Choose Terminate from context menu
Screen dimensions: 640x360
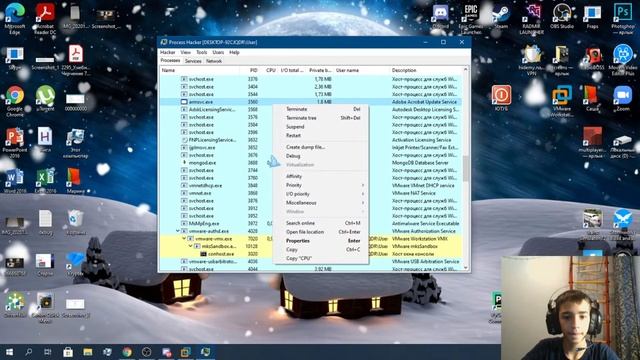(321, 109)
